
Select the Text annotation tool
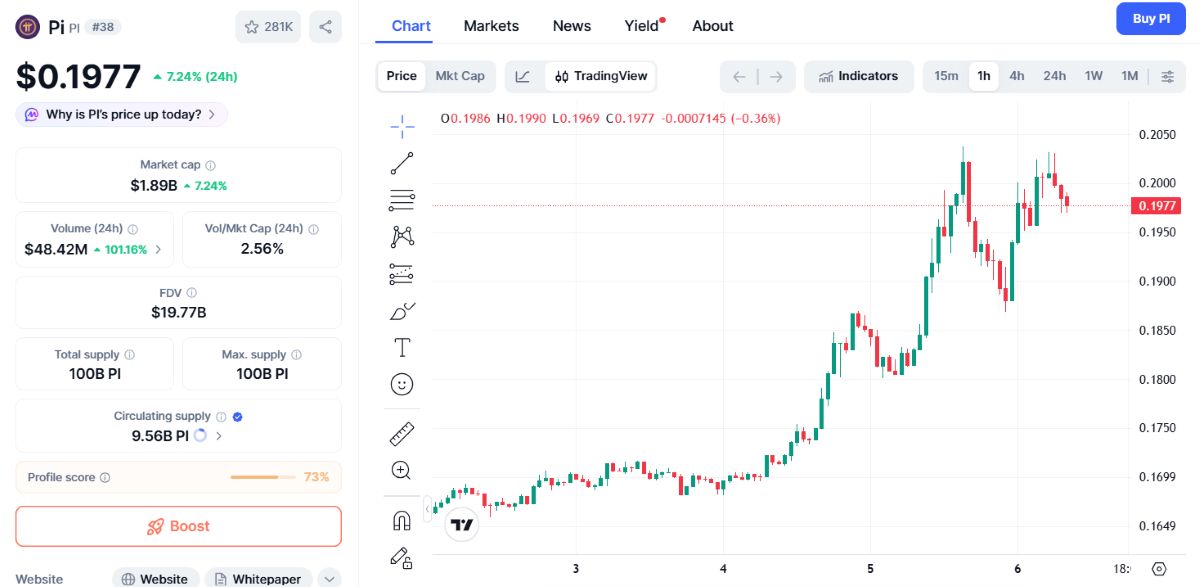coord(402,348)
